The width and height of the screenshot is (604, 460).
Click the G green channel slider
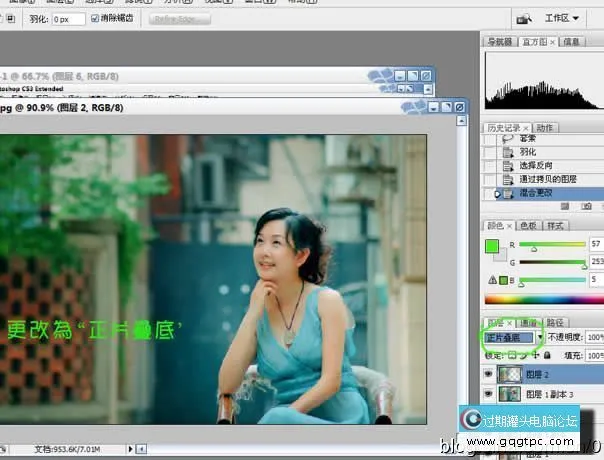coord(552,262)
